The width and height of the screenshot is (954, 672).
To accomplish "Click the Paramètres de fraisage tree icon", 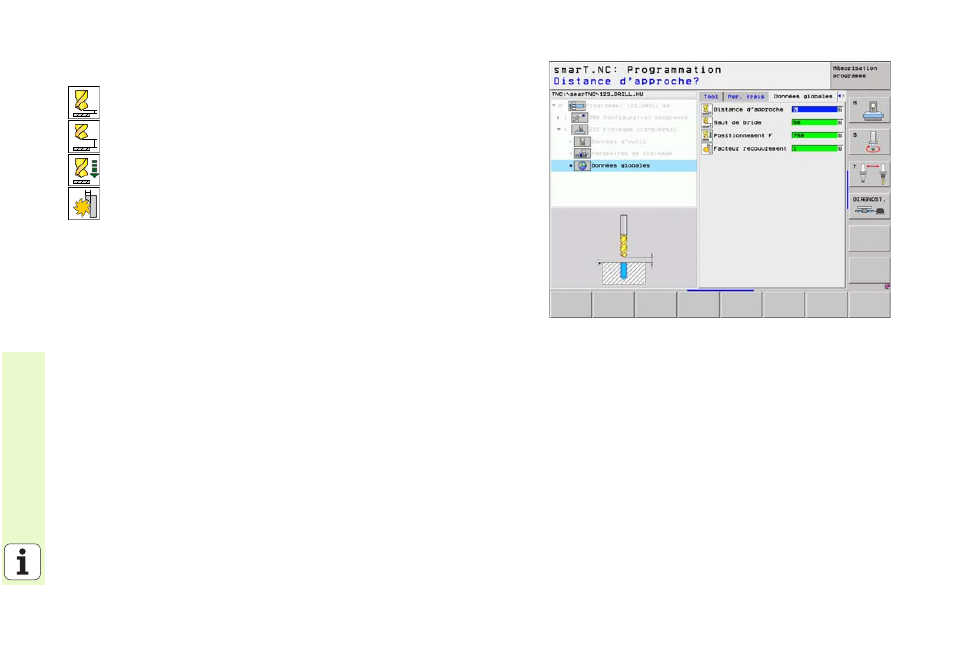I will click(x=582, y=153).
